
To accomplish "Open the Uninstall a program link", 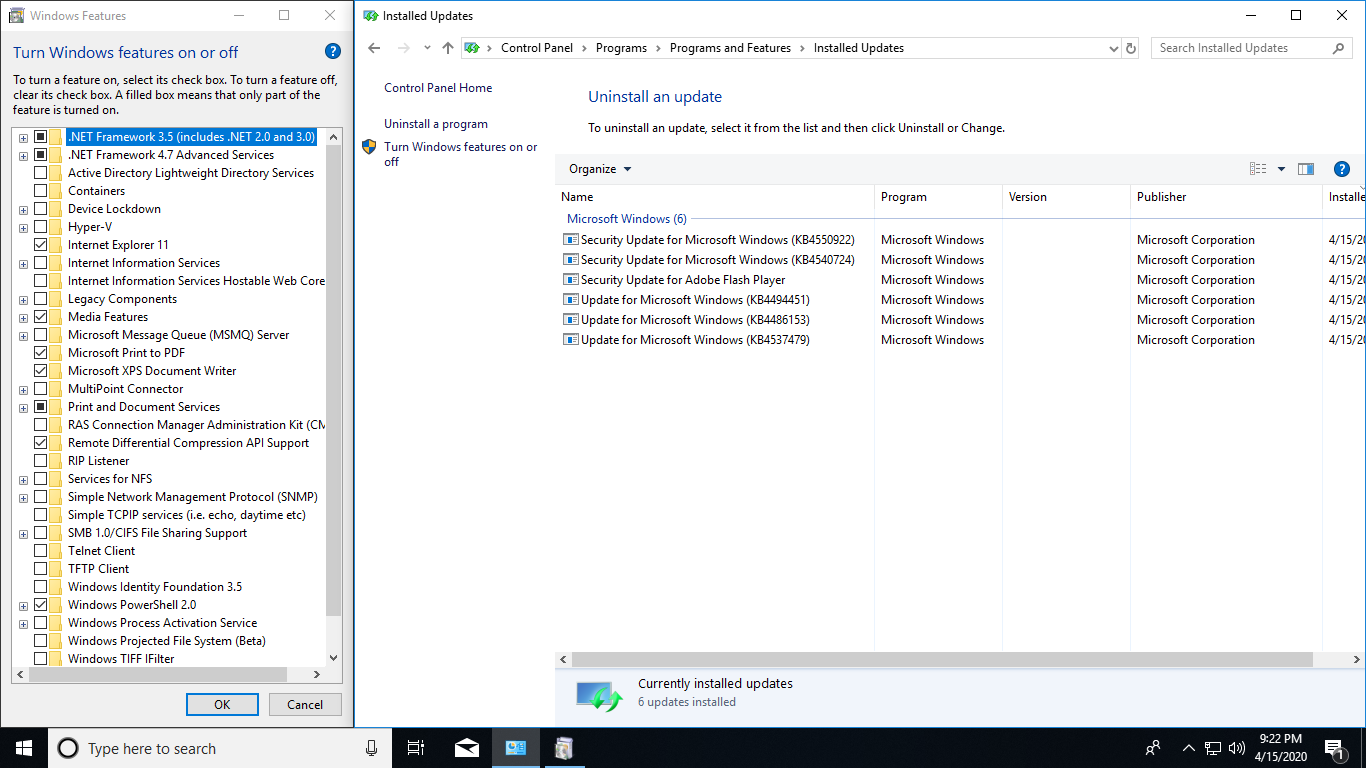I will (x=436, y=124).
